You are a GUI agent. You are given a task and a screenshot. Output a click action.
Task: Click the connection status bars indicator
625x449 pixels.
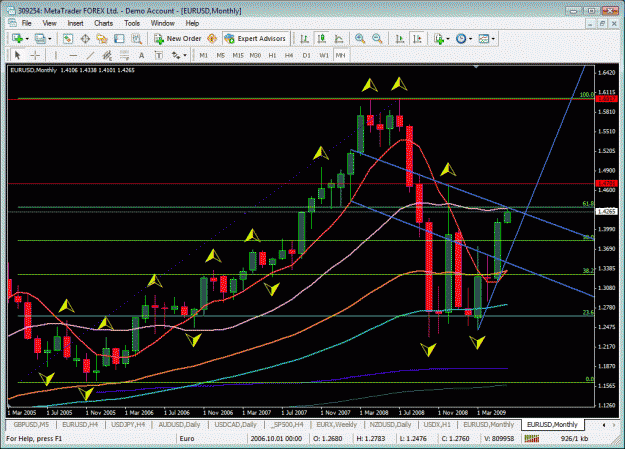click(x=531, y=439)
